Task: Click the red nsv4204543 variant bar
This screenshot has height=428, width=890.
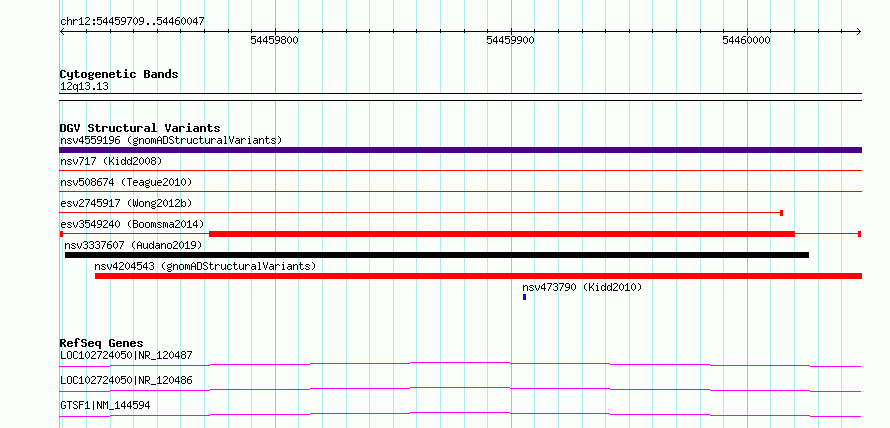Action: click(478, 276)
